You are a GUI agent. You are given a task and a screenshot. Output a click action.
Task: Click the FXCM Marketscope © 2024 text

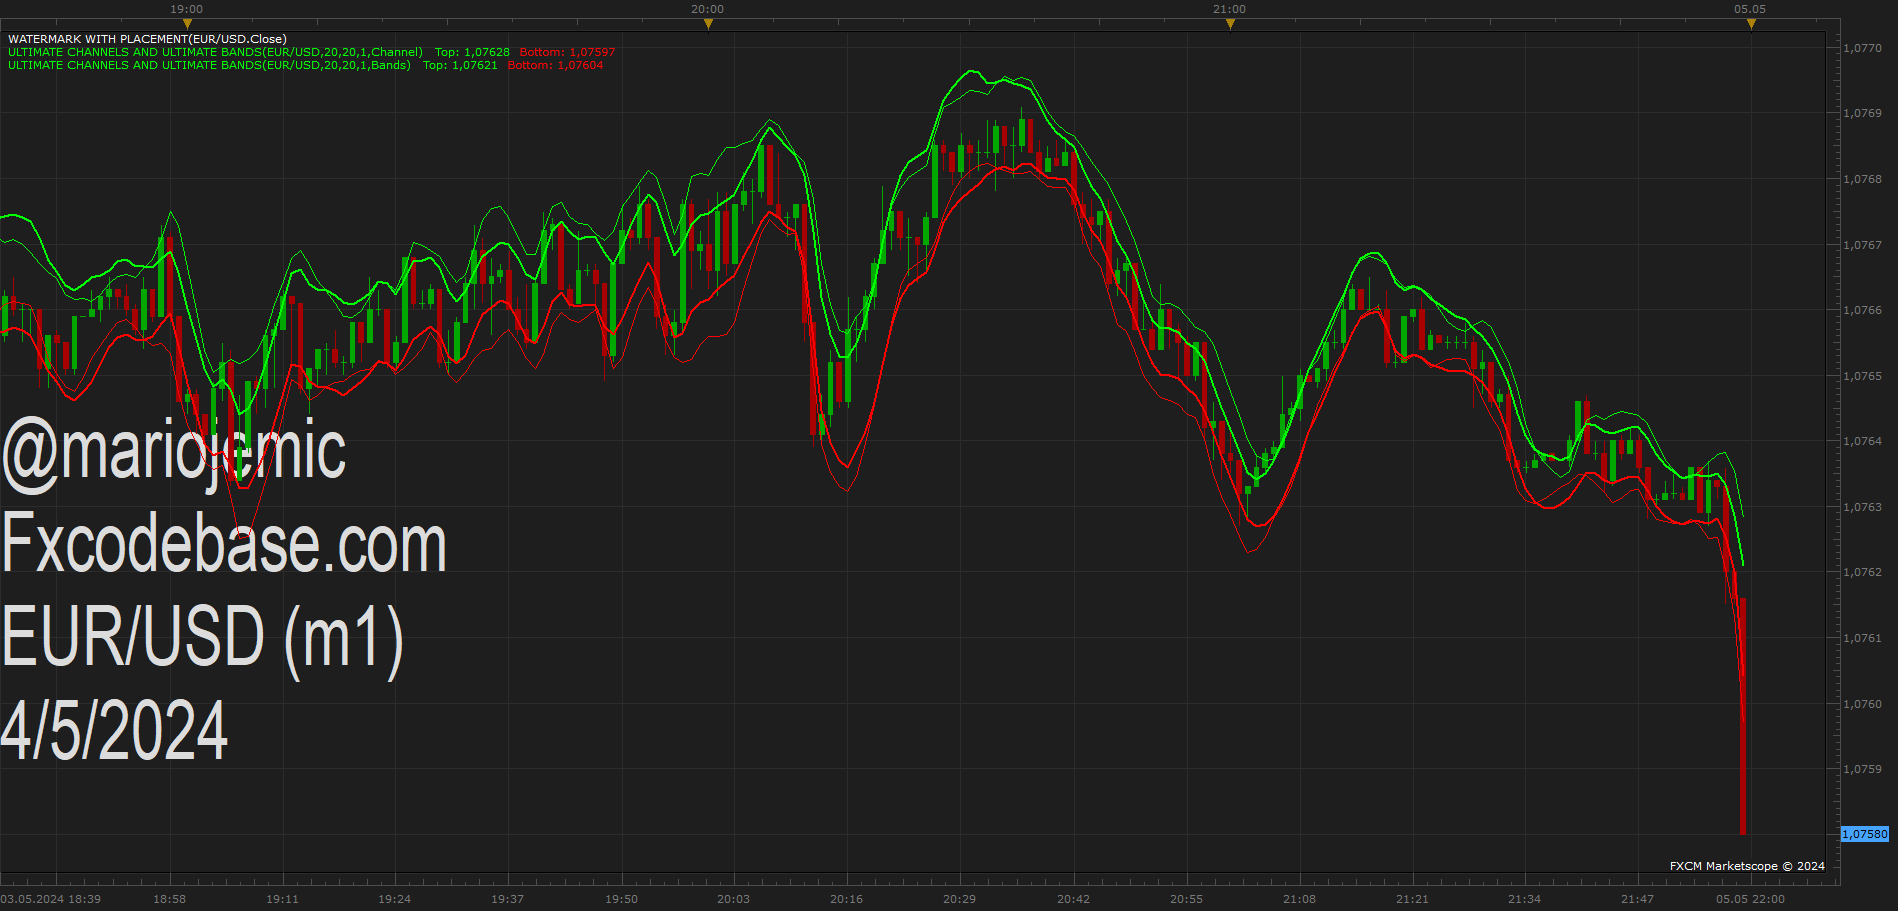[x=1747, y=866]
